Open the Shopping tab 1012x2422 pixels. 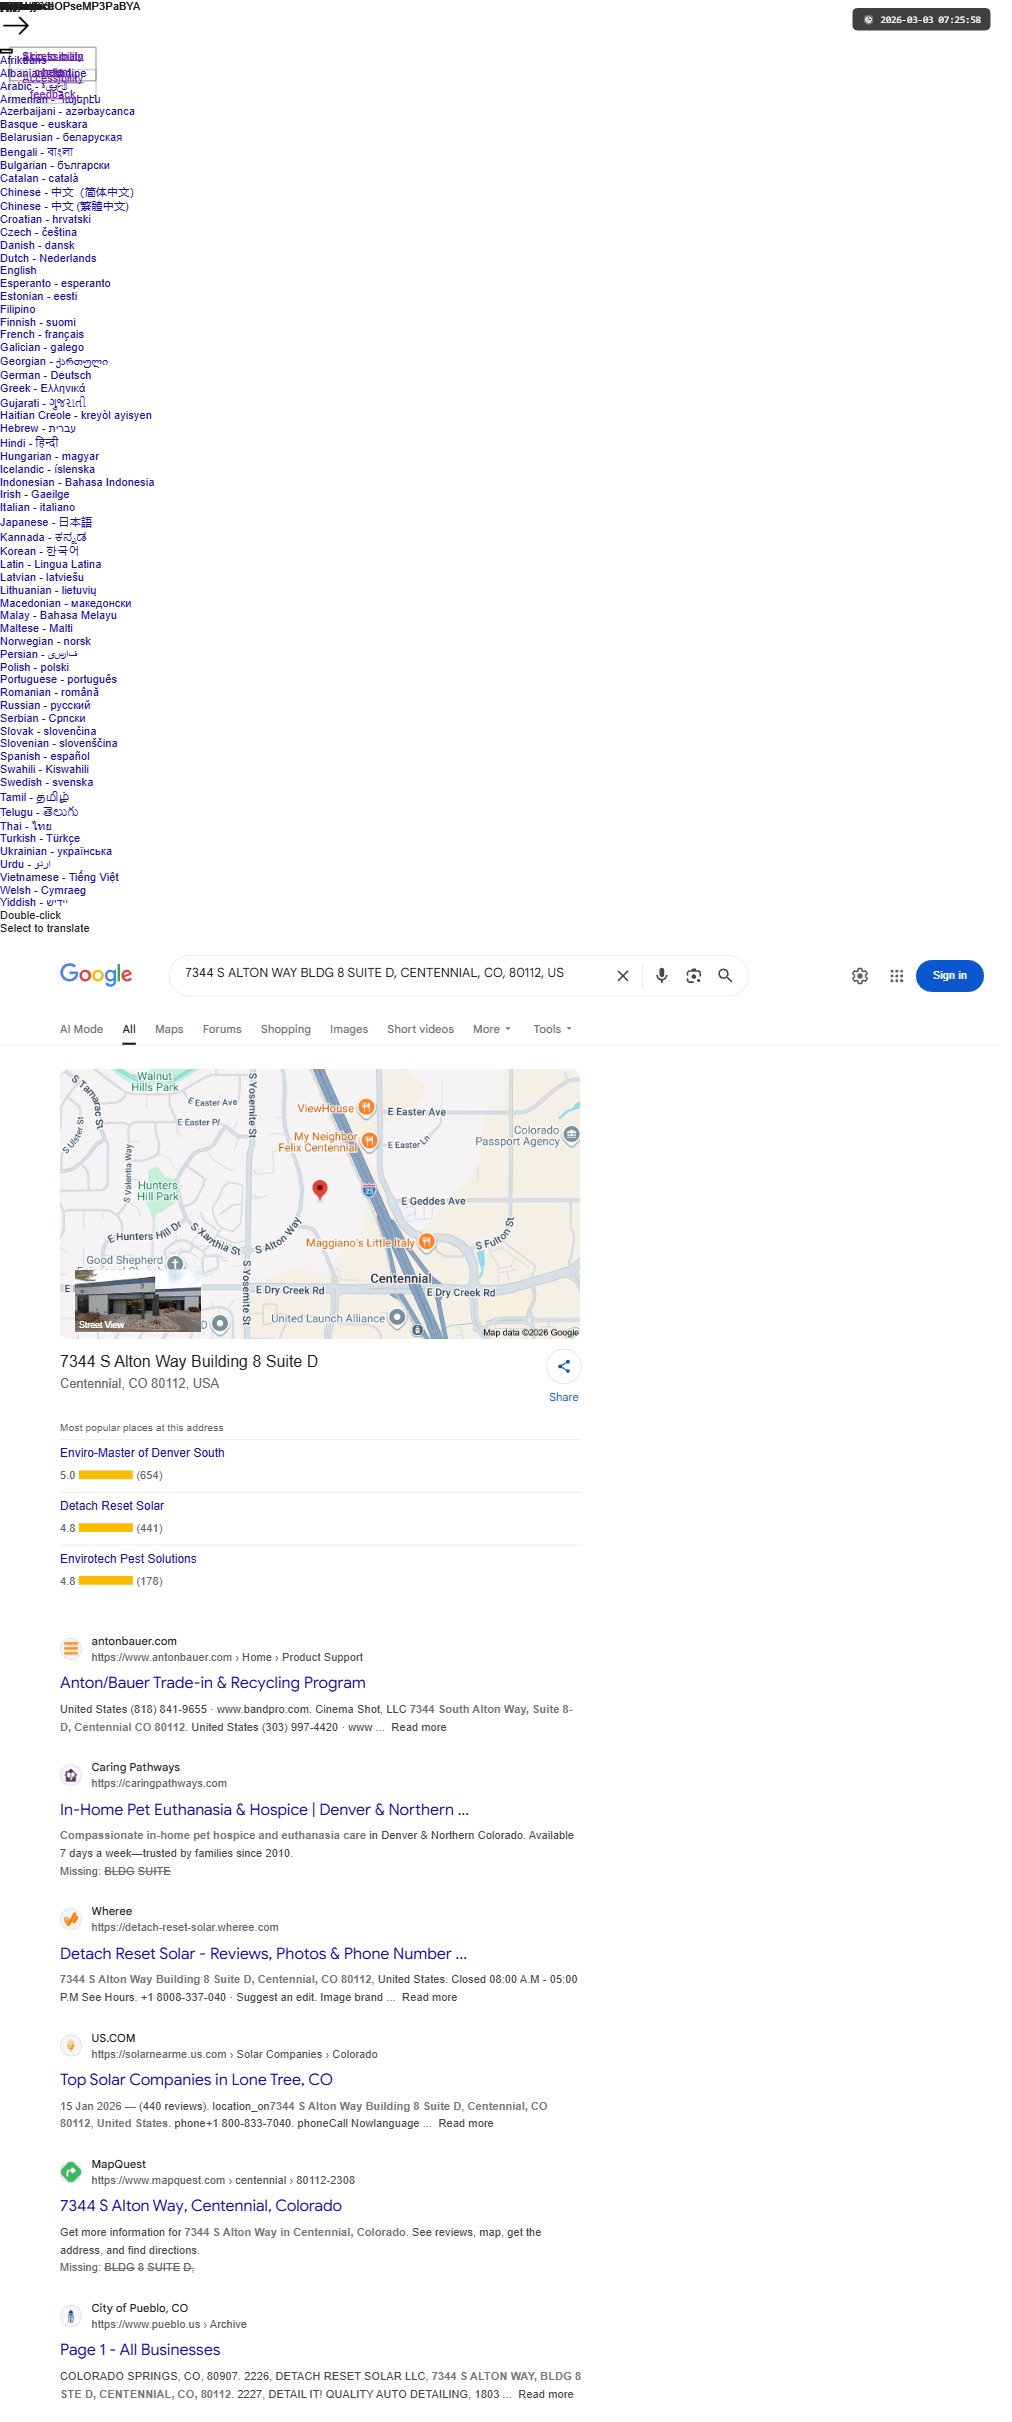pos(286,1029)
